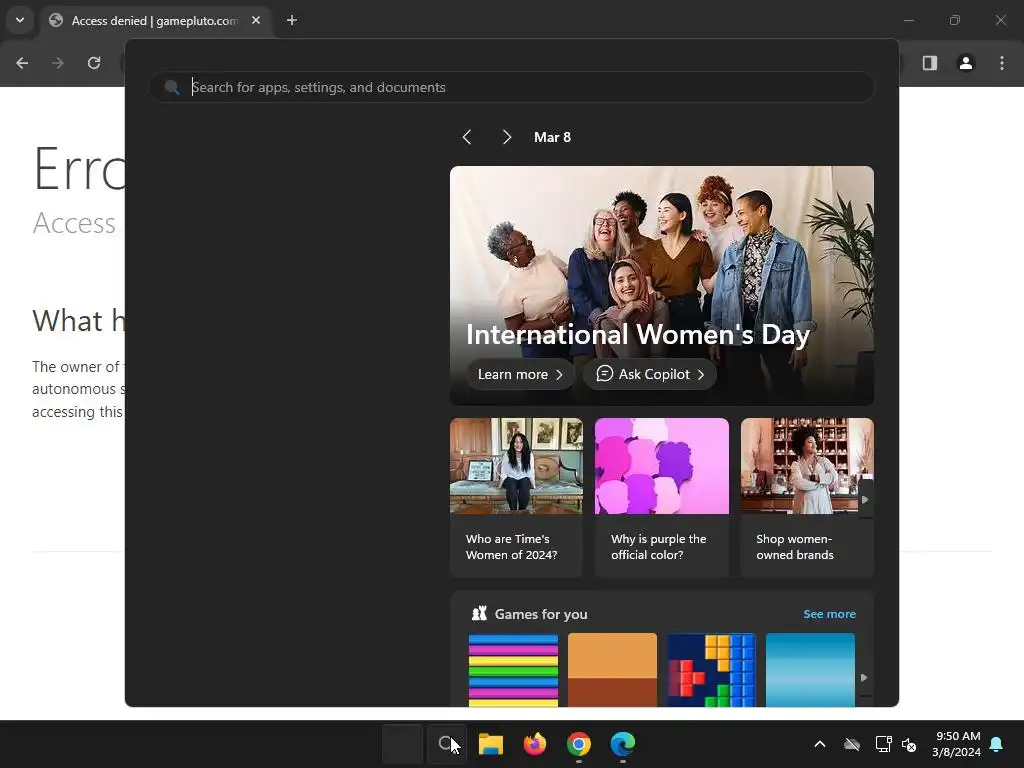
Task: Click OneDrive cloud tray icon
Action: click(x=852, y=744)
